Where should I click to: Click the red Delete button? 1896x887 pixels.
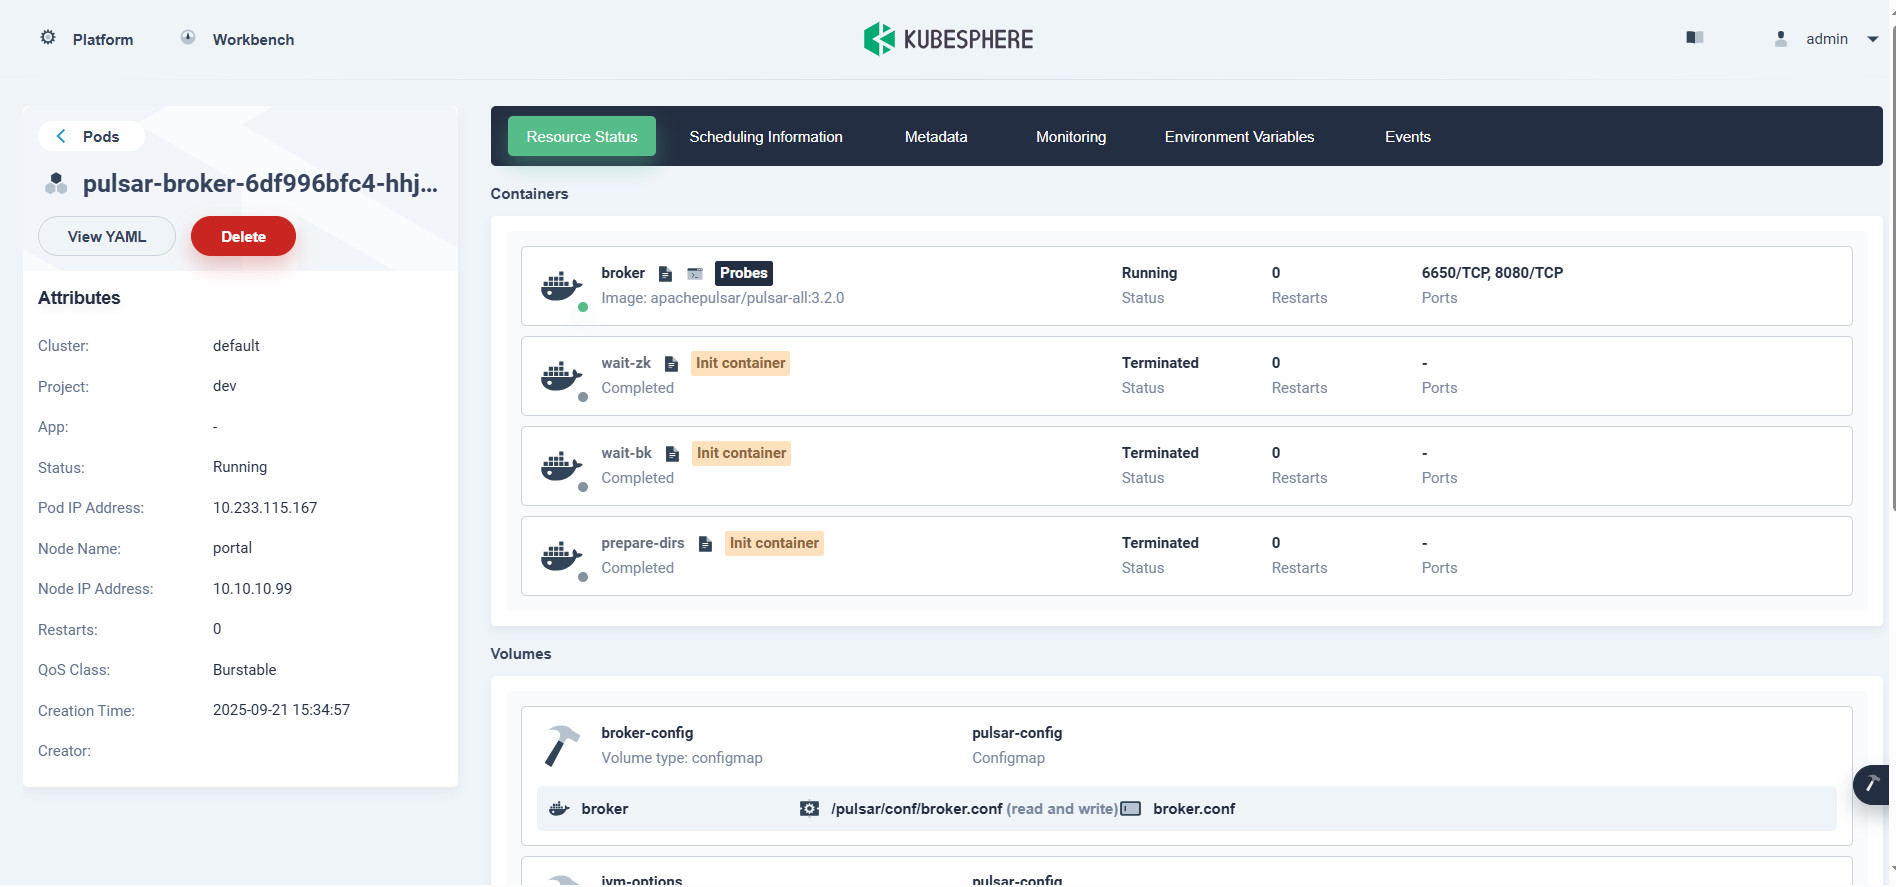pos(243,236)
